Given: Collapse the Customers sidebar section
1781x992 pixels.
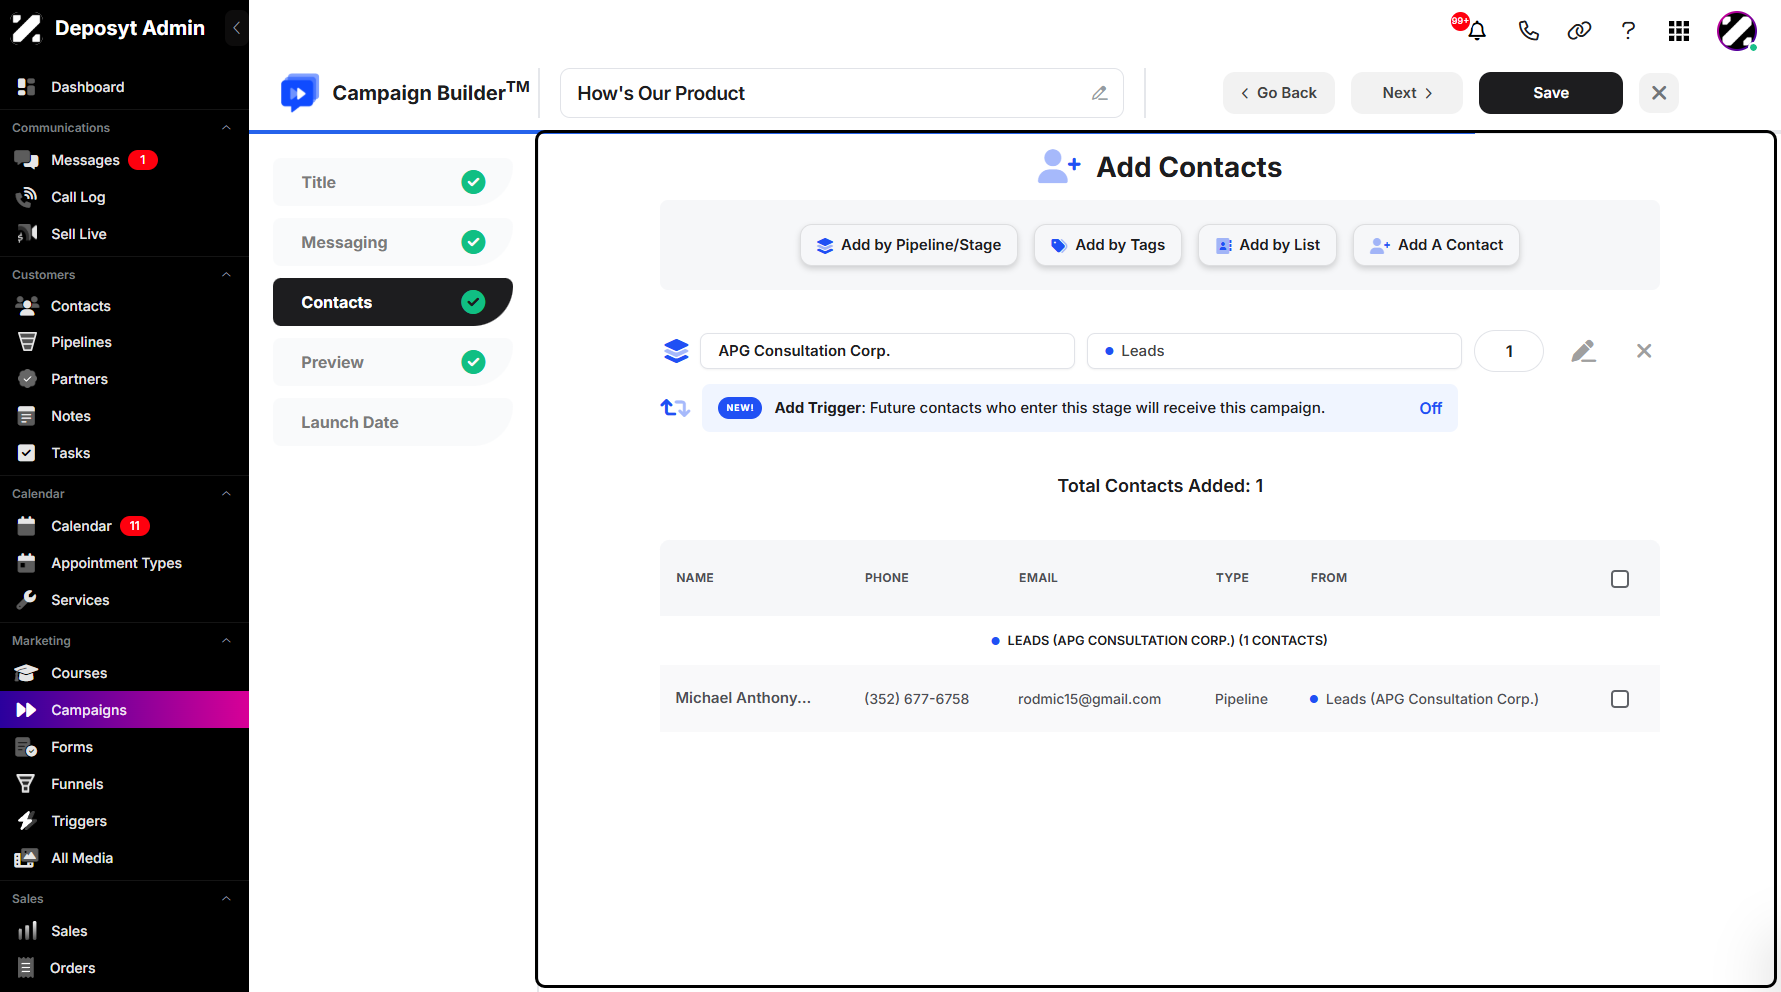Looking at the screenshot, I should [x=226, y=275].
